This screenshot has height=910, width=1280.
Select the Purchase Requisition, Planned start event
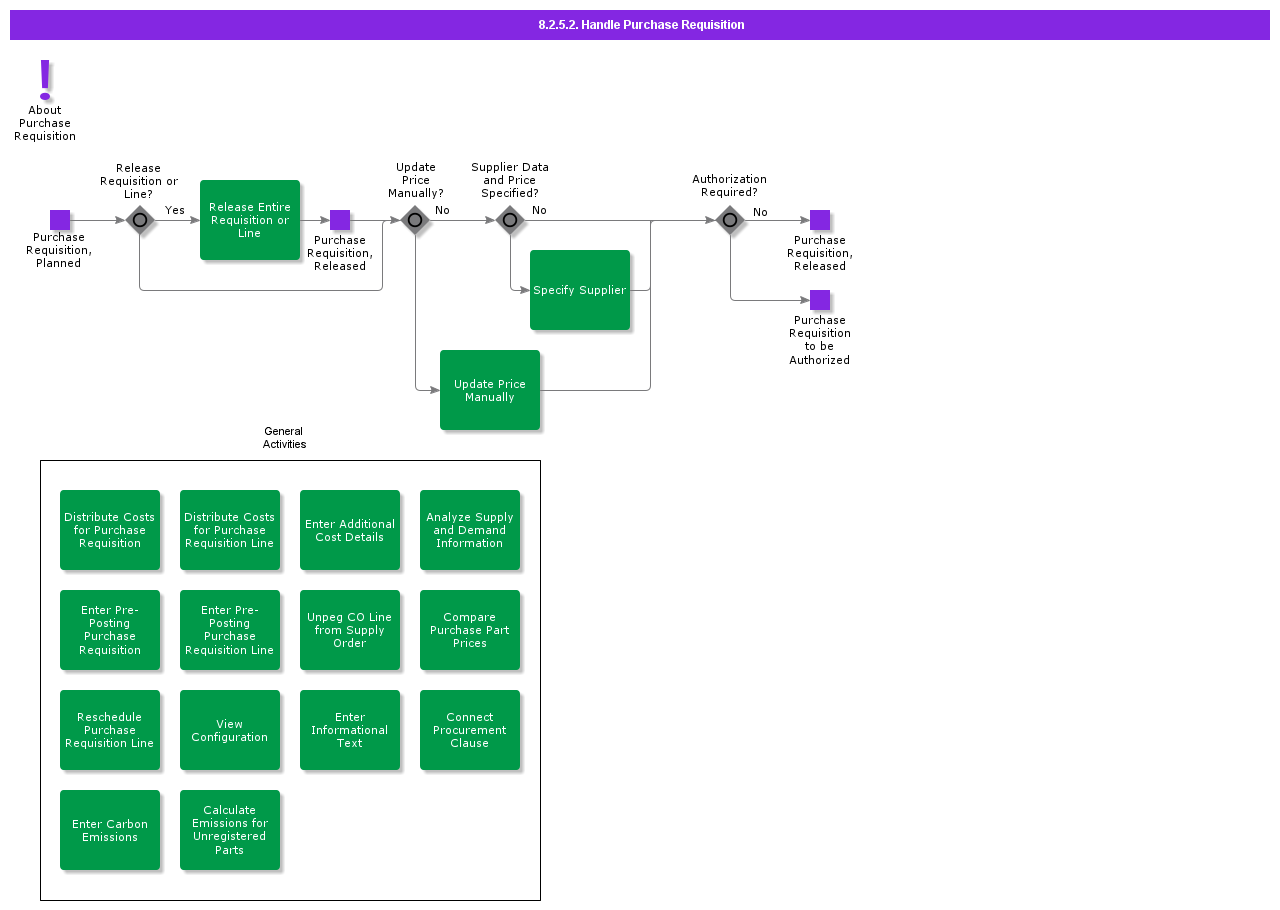60,220
